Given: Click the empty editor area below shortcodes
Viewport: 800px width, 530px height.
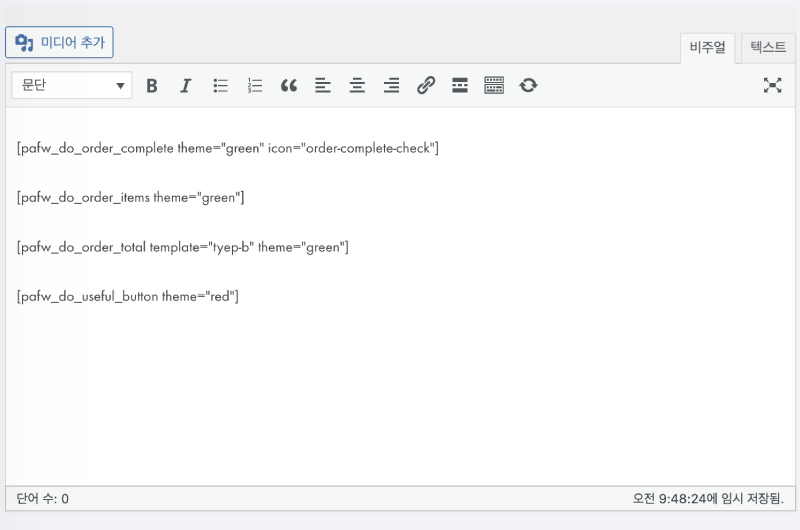Looking at the screenshot, I should [400, 400].
